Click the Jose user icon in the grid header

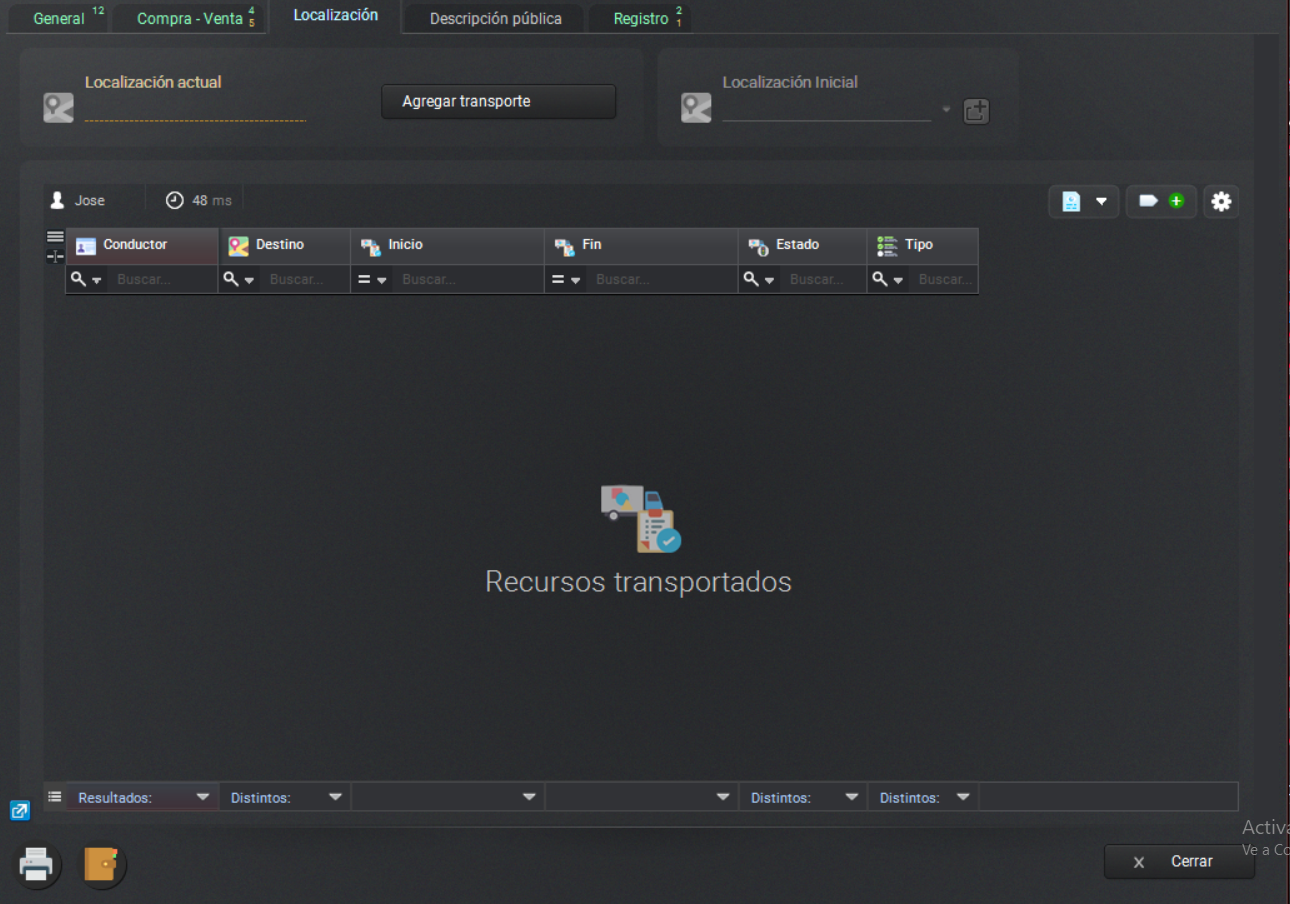[x=58, y=198]
